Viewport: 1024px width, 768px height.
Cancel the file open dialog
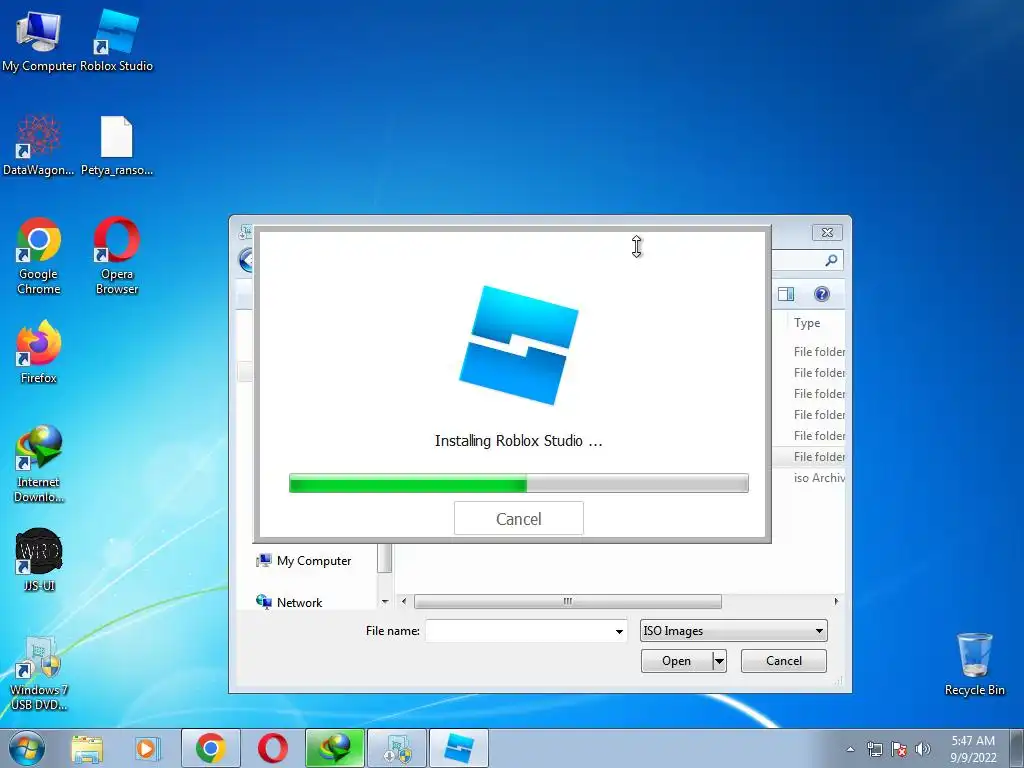pyautogui.click(x=784, y=661)
